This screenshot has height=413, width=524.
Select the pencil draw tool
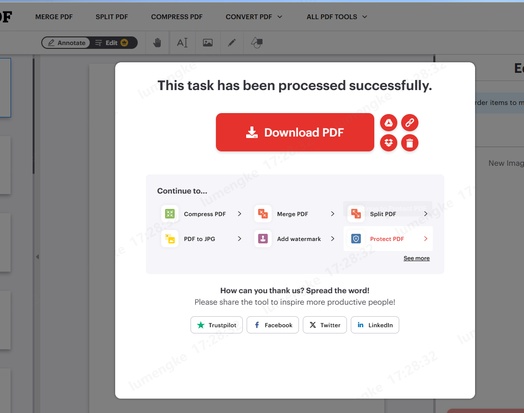pos(232,43)
